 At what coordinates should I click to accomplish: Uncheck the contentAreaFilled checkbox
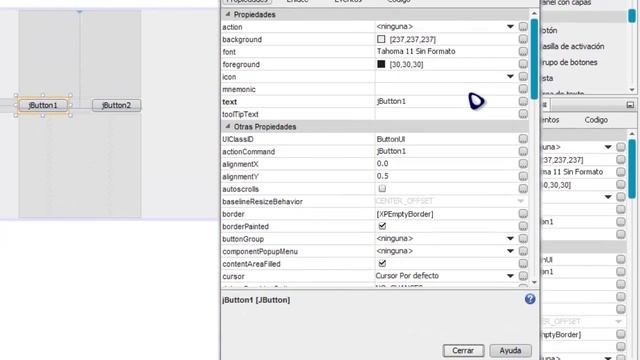(382, 263)
